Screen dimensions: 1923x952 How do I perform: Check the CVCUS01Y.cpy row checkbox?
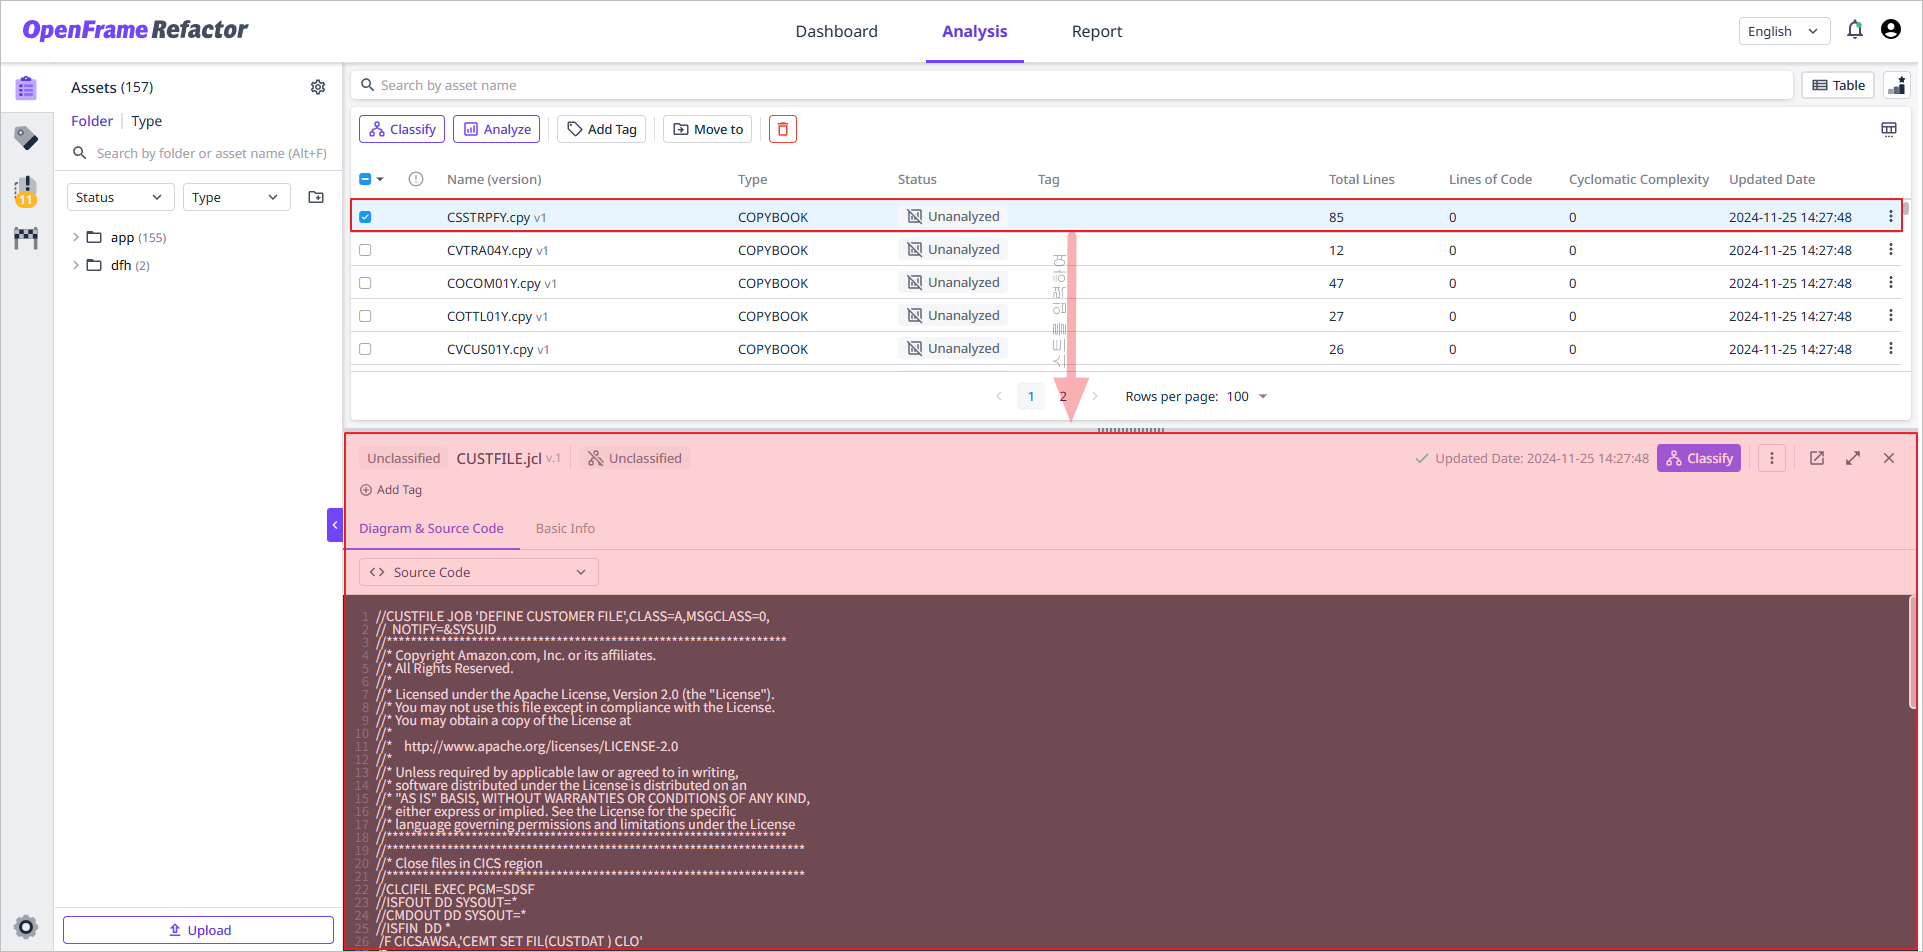pyautogui.click(x=365, y=349)
